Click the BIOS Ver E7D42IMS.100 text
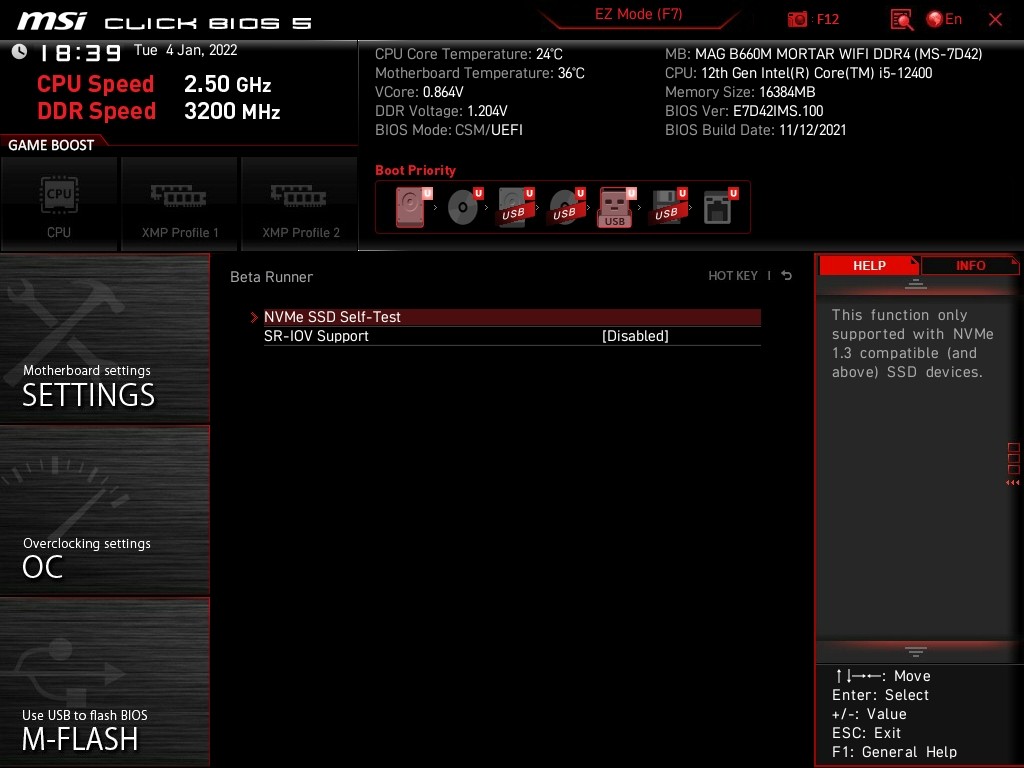The height and width of the screenshot is (768, 1024). click(x=744, y=111)
